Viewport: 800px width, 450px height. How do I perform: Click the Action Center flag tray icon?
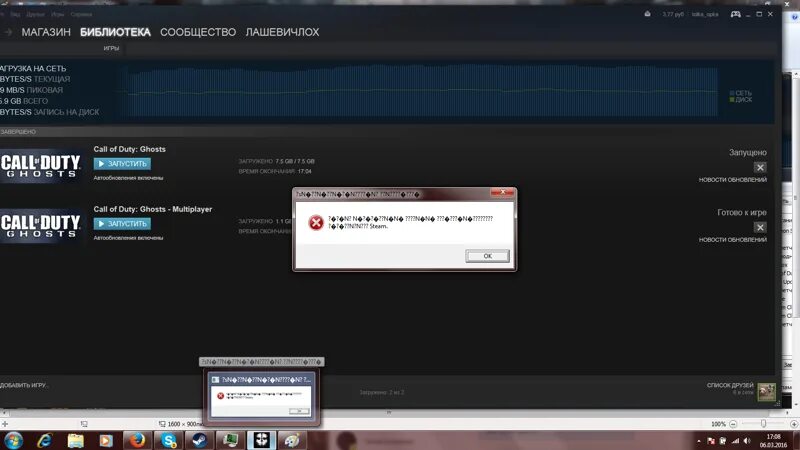(711, 440)
